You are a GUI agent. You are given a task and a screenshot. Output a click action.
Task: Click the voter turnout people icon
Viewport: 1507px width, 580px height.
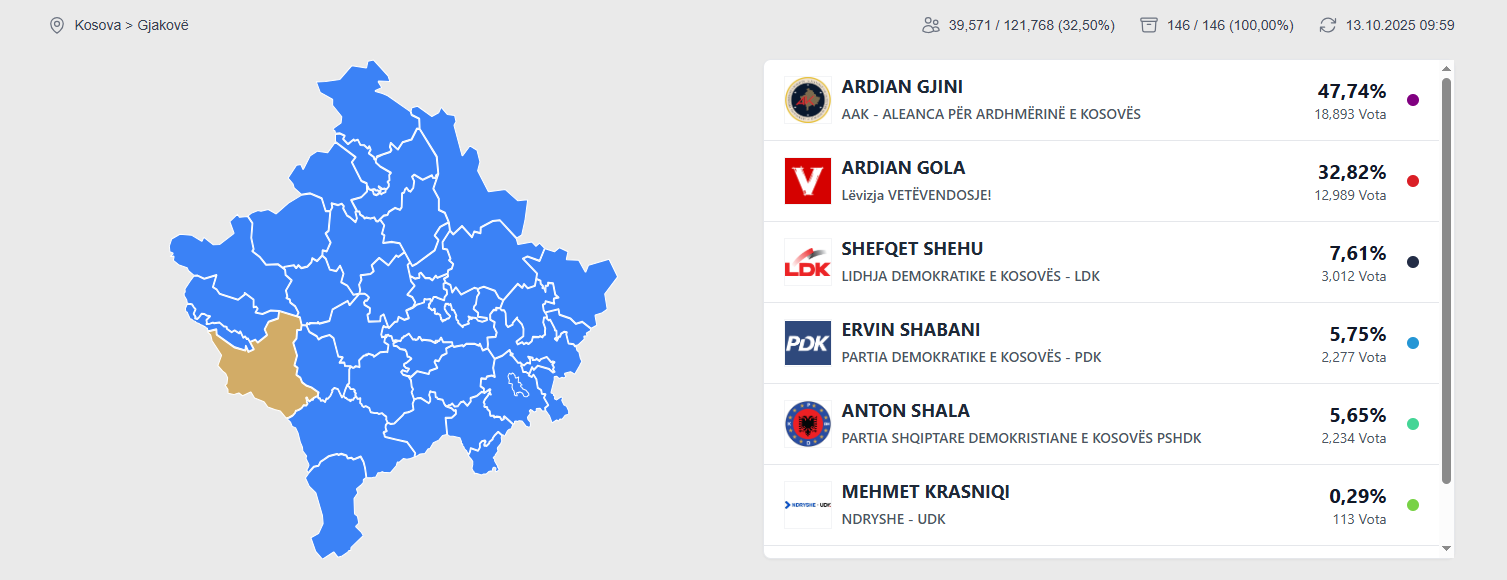point(931,25)
